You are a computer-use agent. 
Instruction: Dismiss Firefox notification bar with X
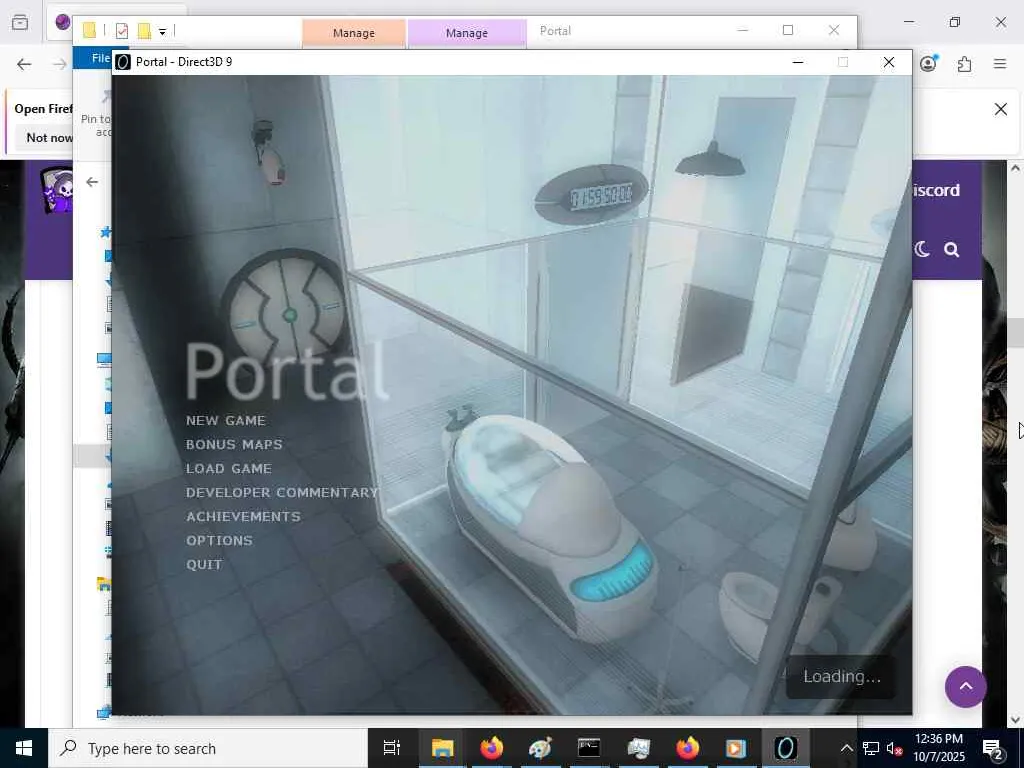[1000, 109]
